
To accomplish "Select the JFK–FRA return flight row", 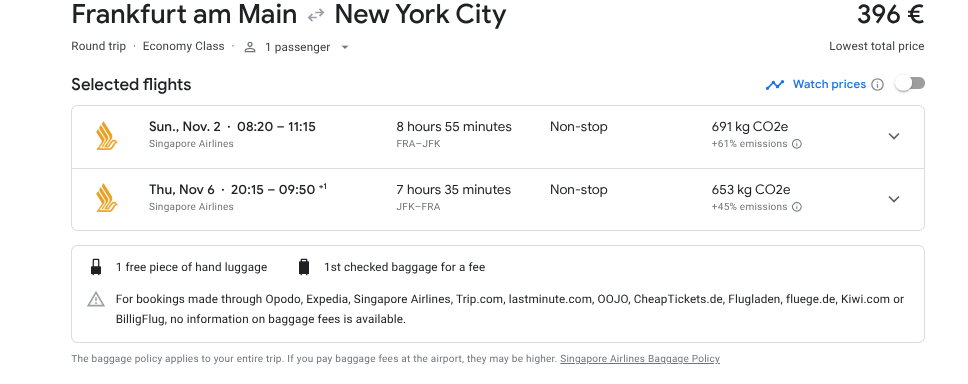I will [498, 199].
